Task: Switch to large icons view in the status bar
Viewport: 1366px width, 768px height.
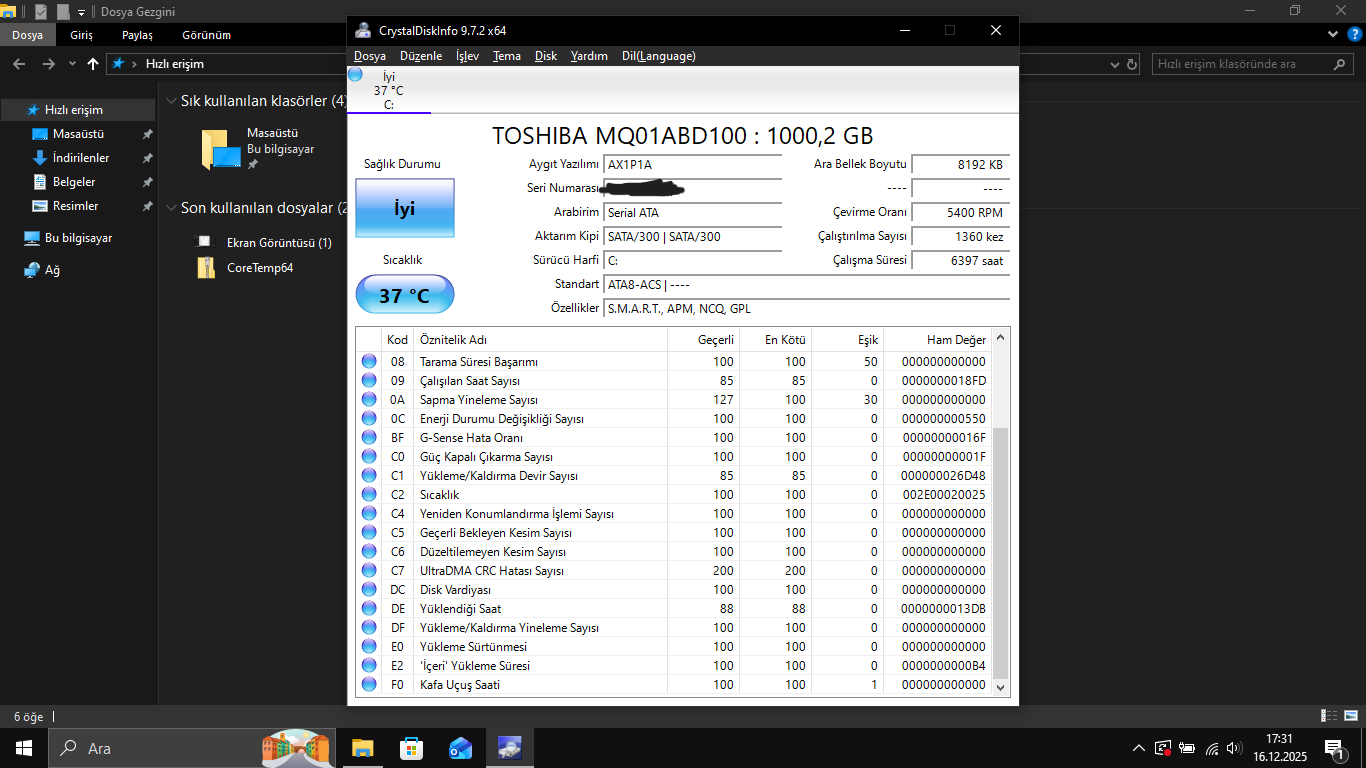Action: [1349, 716]
